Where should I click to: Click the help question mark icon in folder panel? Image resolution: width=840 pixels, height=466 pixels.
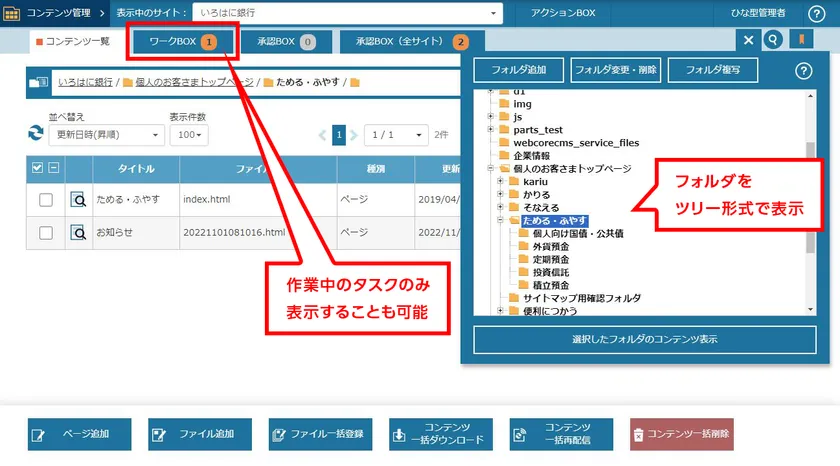click(802, 70)
